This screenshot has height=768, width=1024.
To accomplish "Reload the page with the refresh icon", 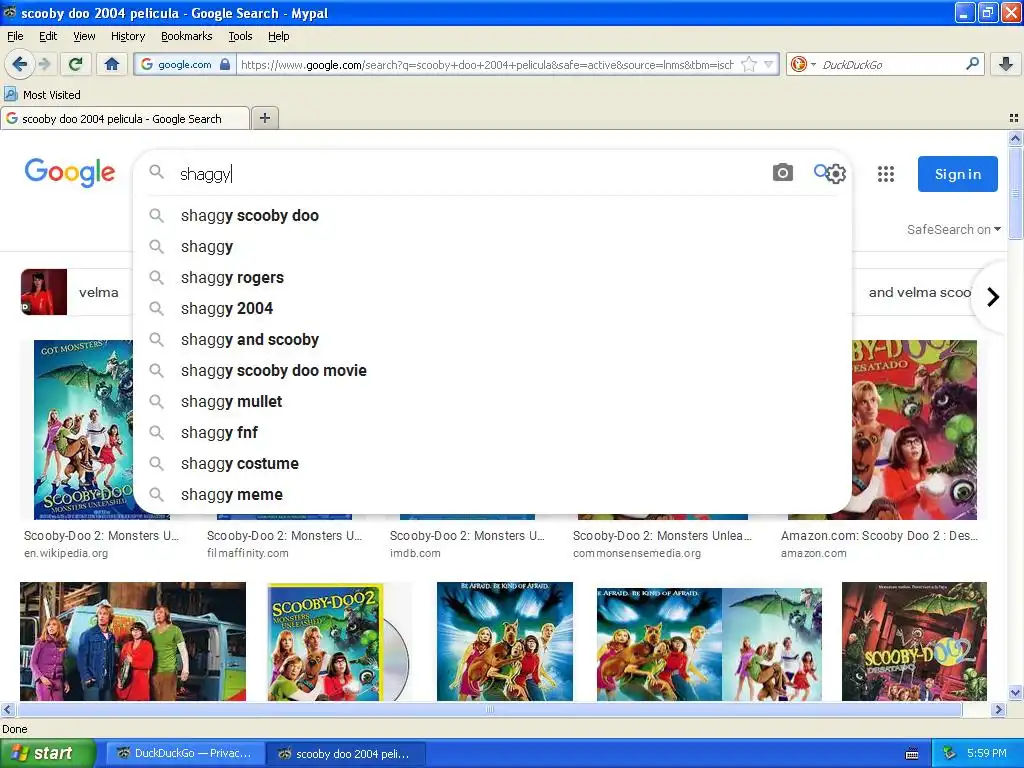I will click(x=76, y=64).
